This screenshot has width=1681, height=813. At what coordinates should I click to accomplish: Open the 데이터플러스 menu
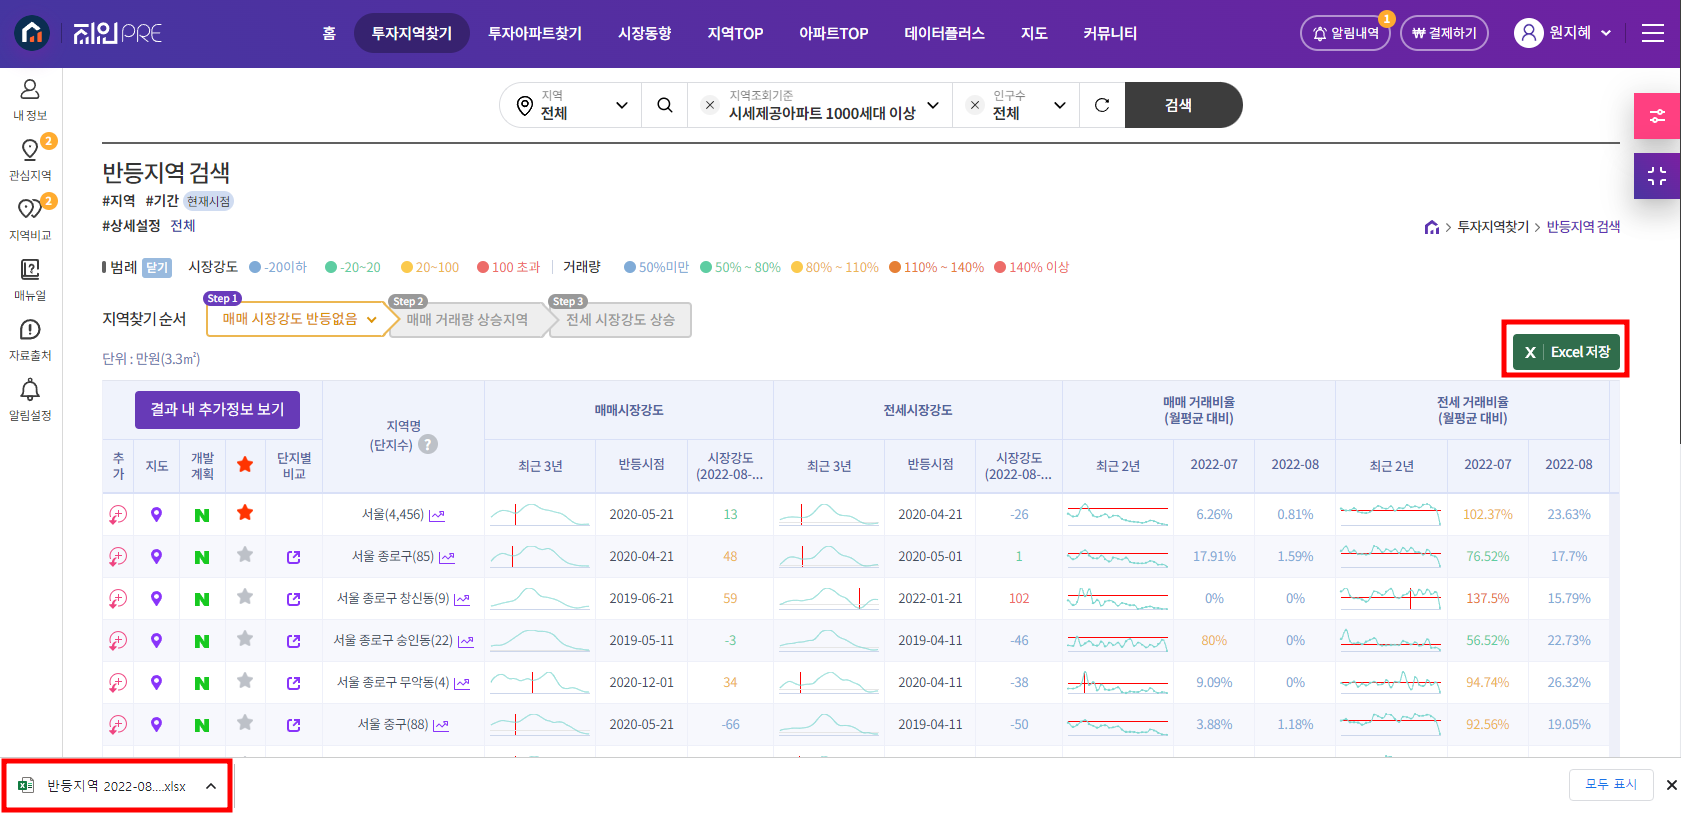coord(944,33)
